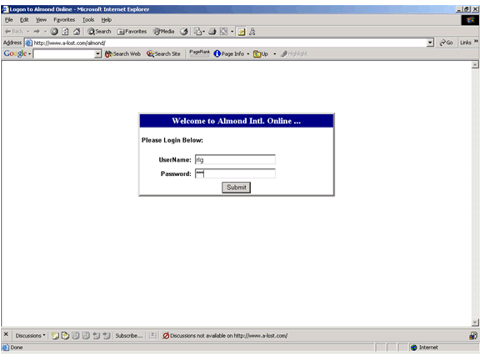Refresh the page using the Refresh icon
Viewport: 480px width, 360px height.
click(x=66, y=32)
